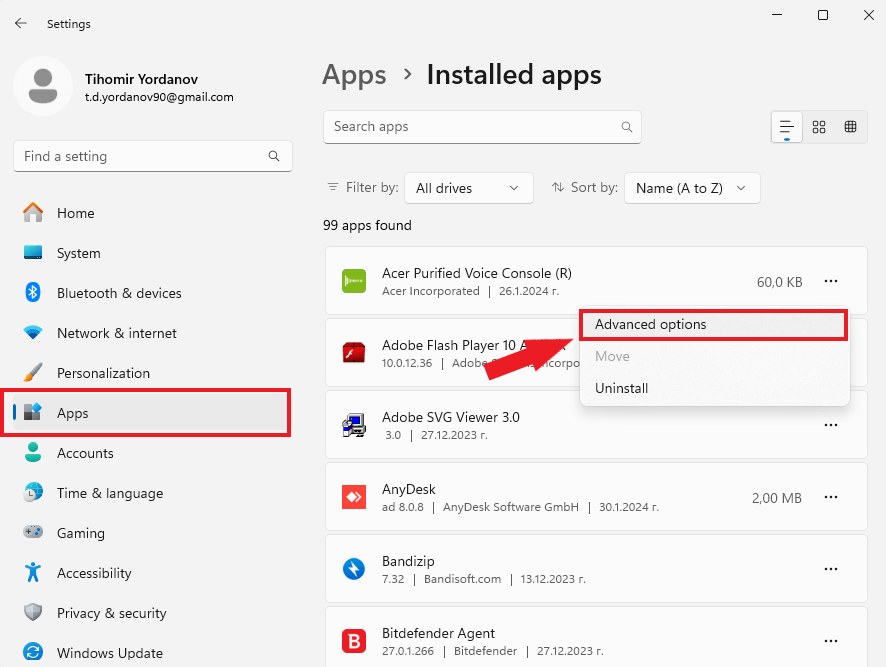Open more options for Bandizip
886x667 pixels.
tap(831, 569)
